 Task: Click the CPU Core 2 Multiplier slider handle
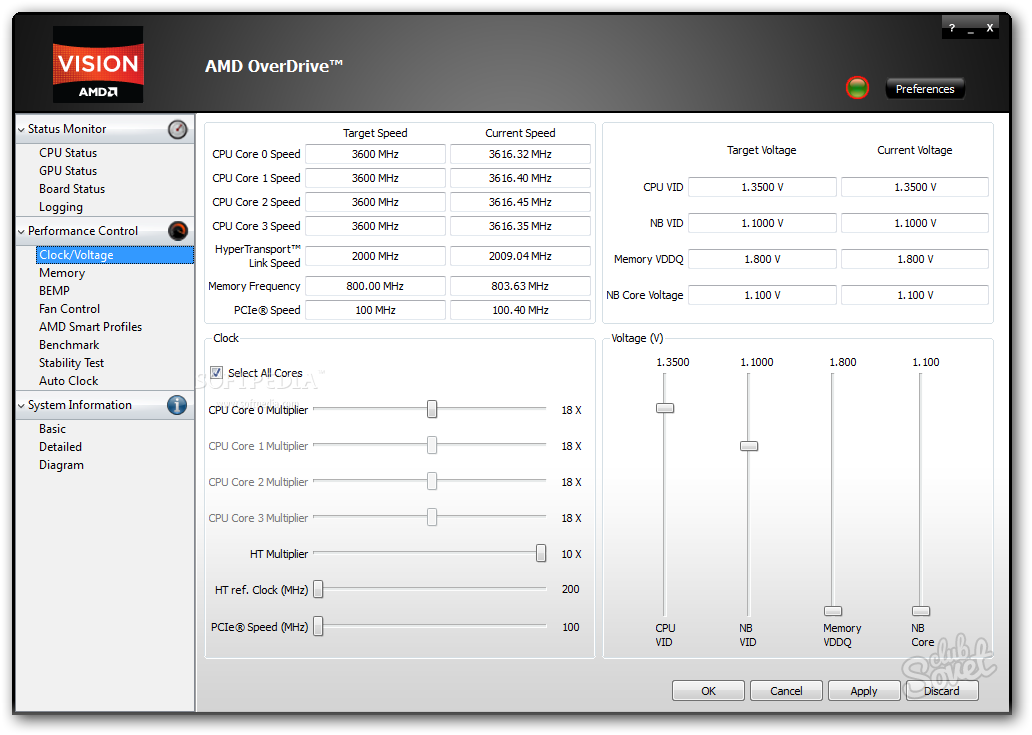[x=432, y=482]
